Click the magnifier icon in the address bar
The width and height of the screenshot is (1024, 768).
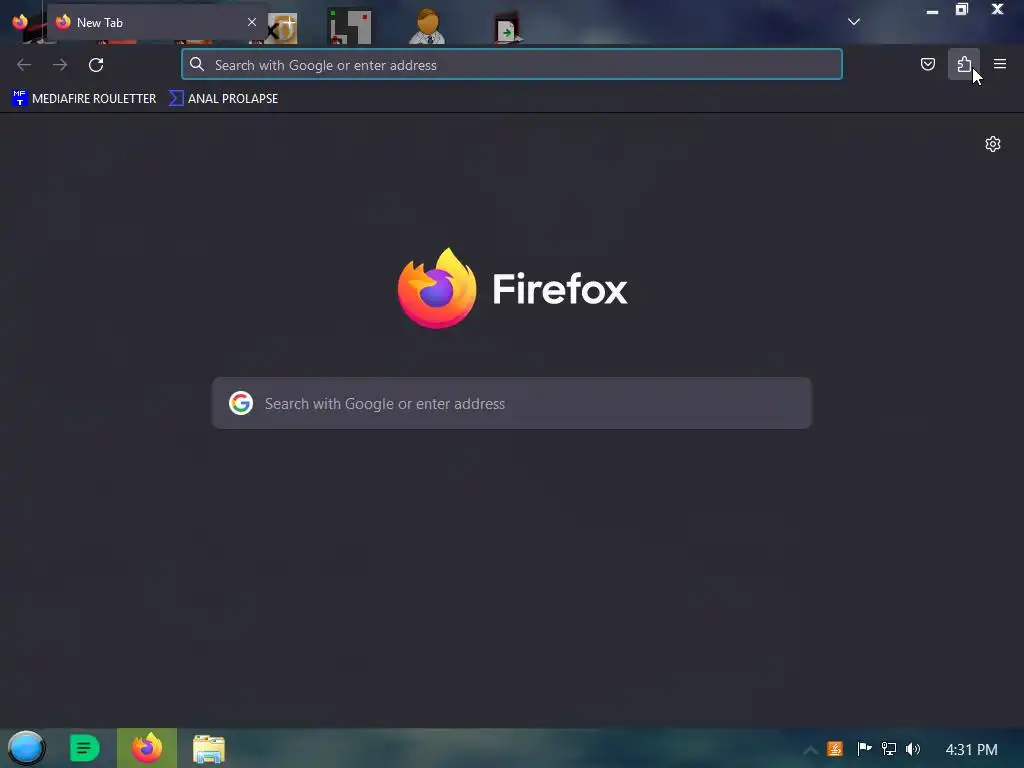[x=197, y=64]
